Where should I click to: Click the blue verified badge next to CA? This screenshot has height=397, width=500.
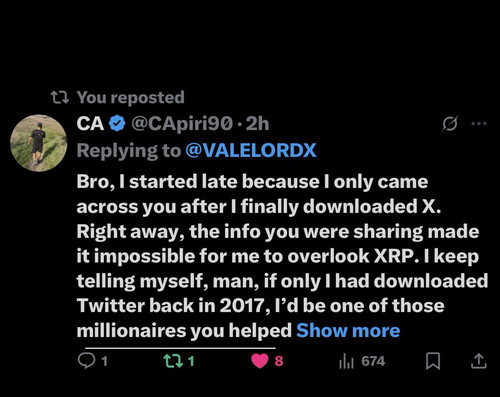[x=117, y=123]
